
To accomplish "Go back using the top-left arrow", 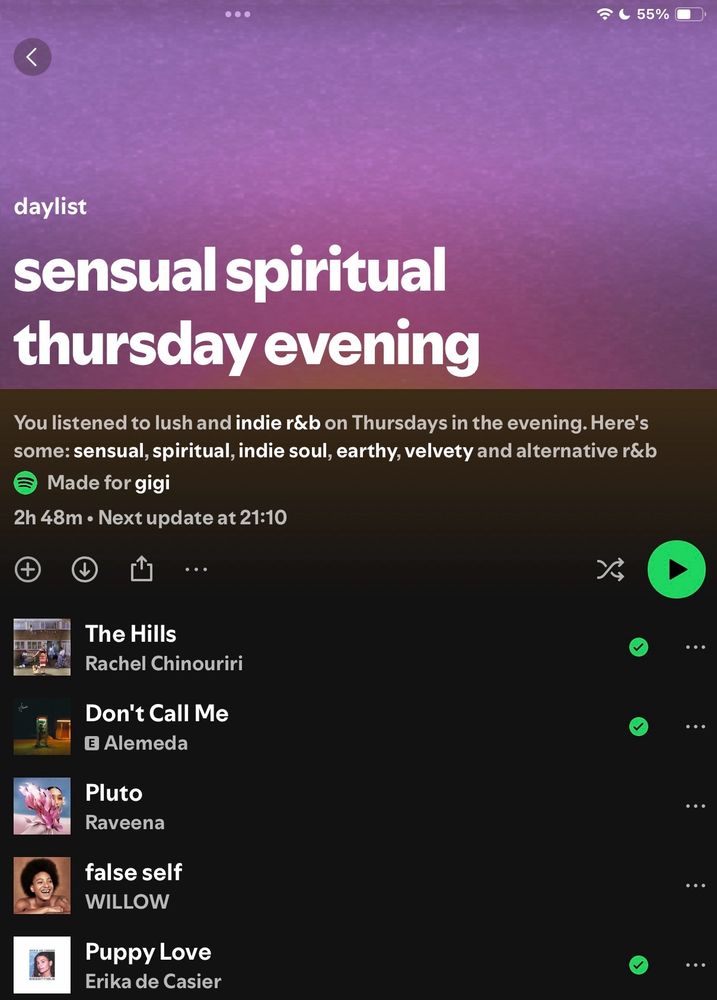I will [x=32, y=57].
